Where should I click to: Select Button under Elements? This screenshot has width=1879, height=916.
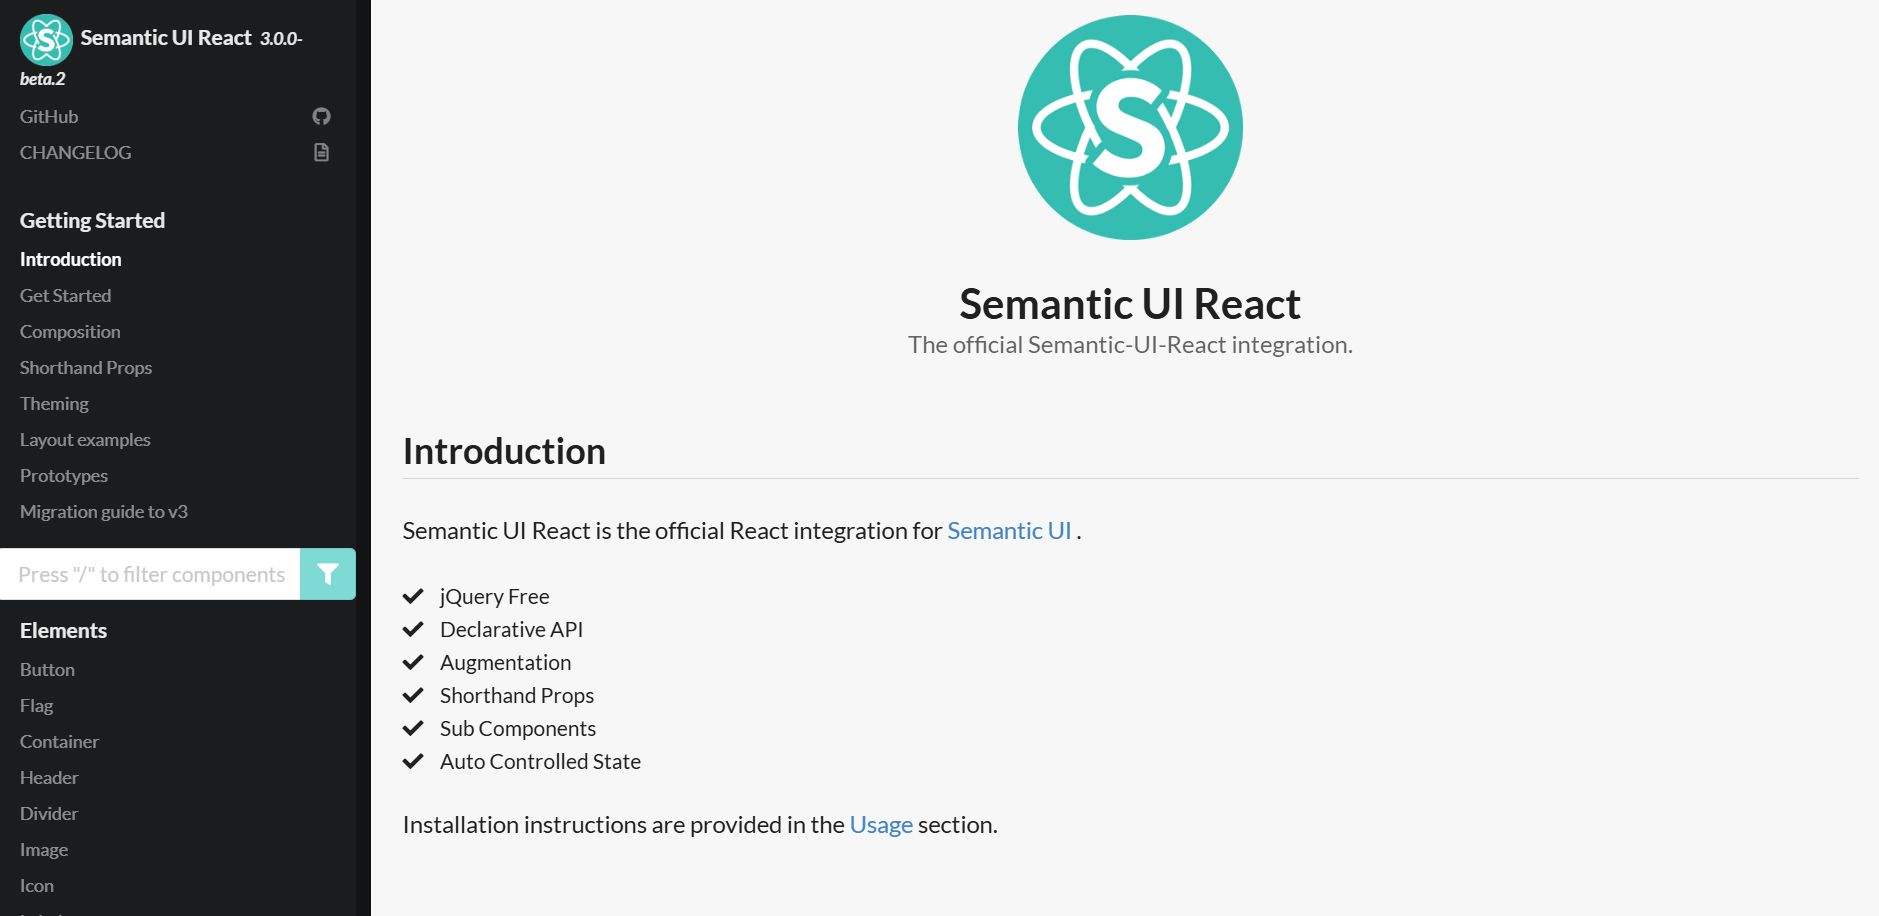click(x=47, y=669)
